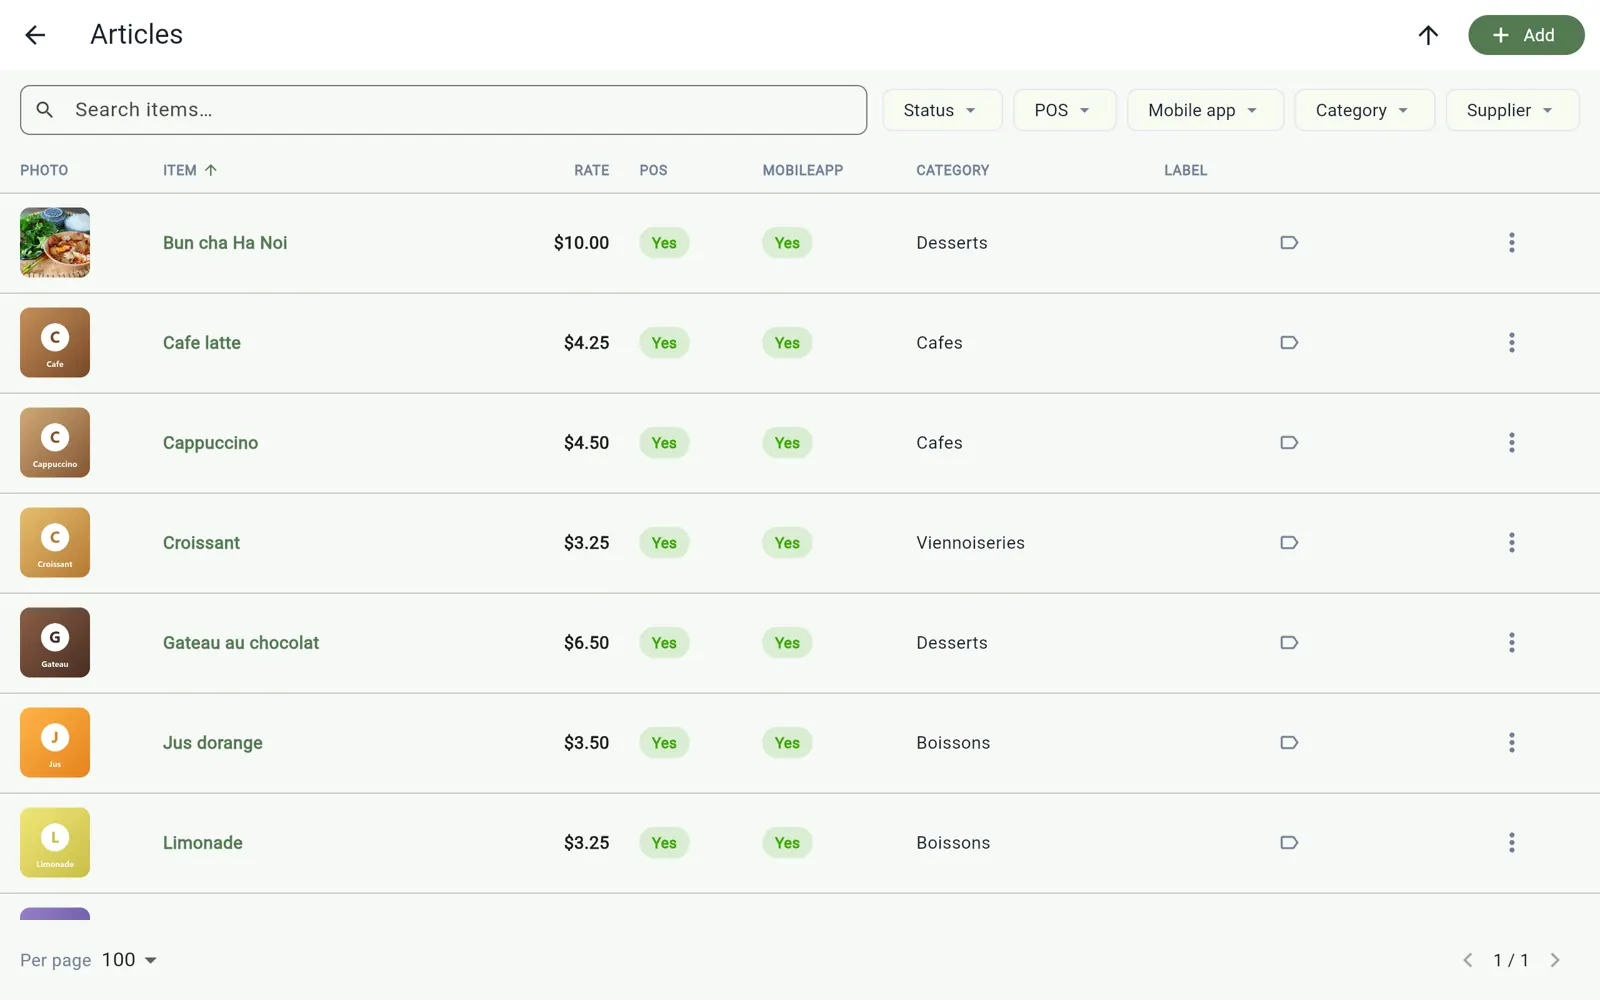Toggle Mobileapp Yes badge for Gateau au chocolat
The width and height of the screenshot is (1600, 1000).
point(787,643)
